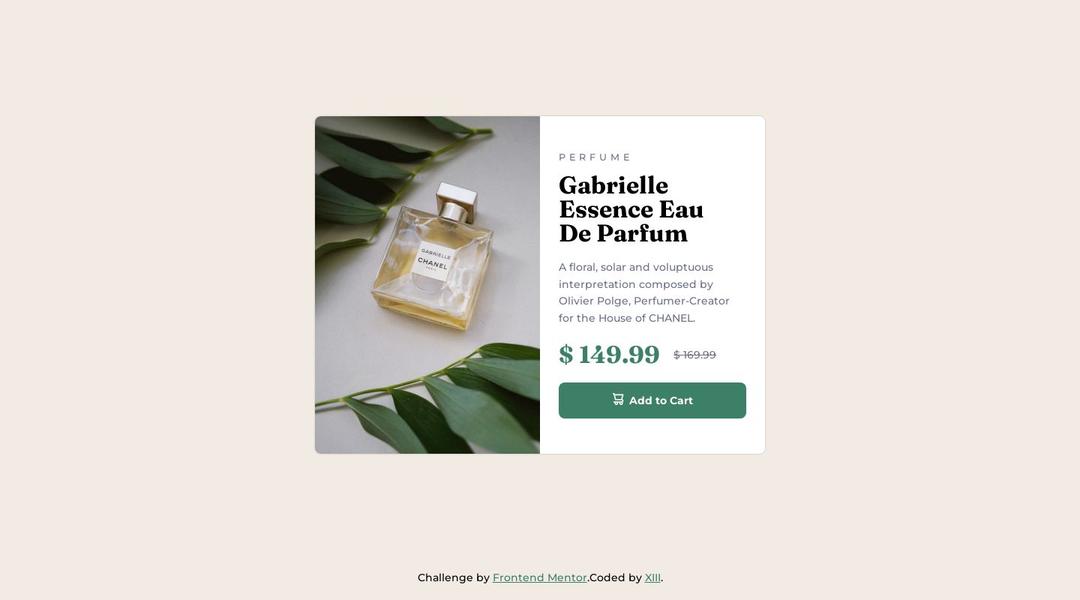
Task: Open the Frontend Mentor link
Action: pos(539,577)
